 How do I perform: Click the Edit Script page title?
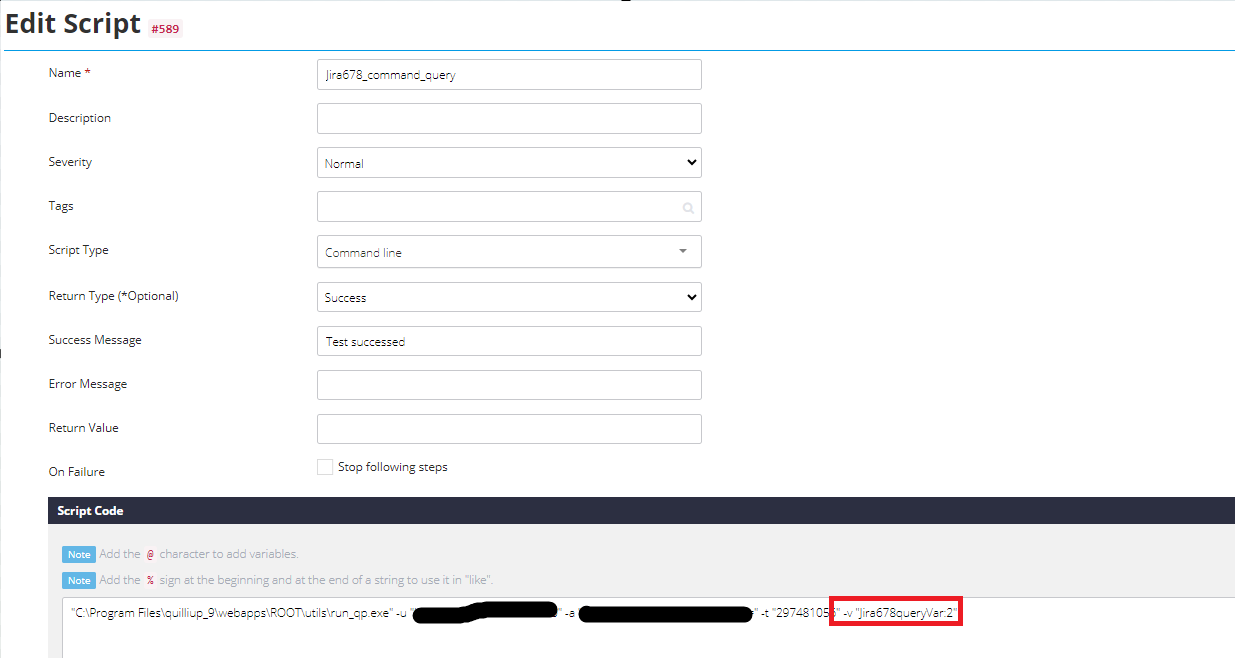point(72,23)
